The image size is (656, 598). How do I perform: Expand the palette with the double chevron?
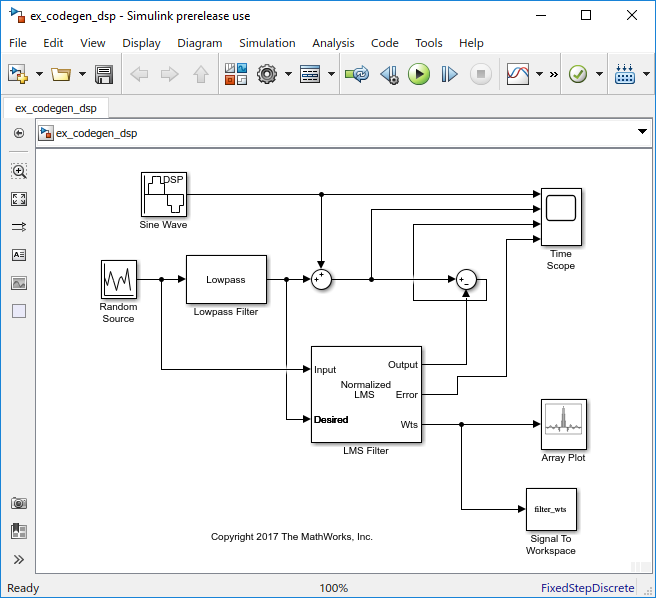(x=19, y=560)
